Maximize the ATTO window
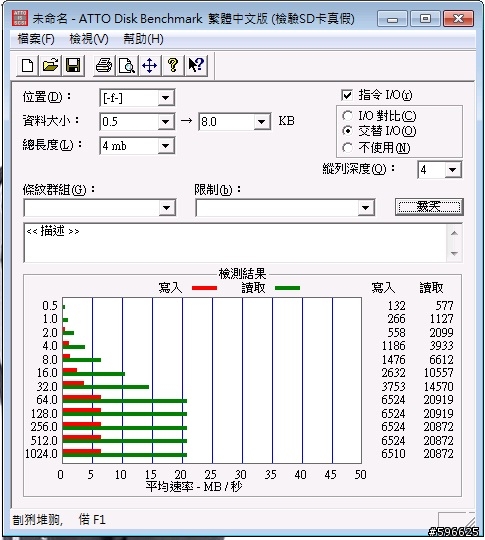The width and height of the screenshot is (485, 540). [x=425, y=19]
